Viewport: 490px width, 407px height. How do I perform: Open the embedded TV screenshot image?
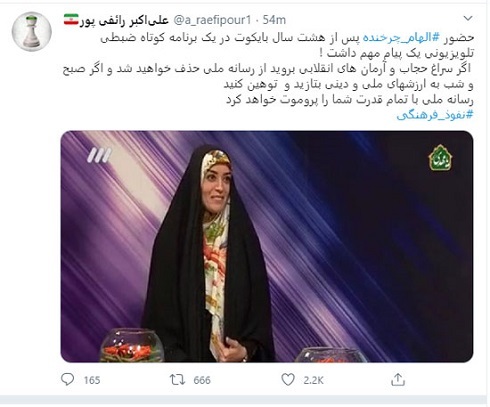267,246
